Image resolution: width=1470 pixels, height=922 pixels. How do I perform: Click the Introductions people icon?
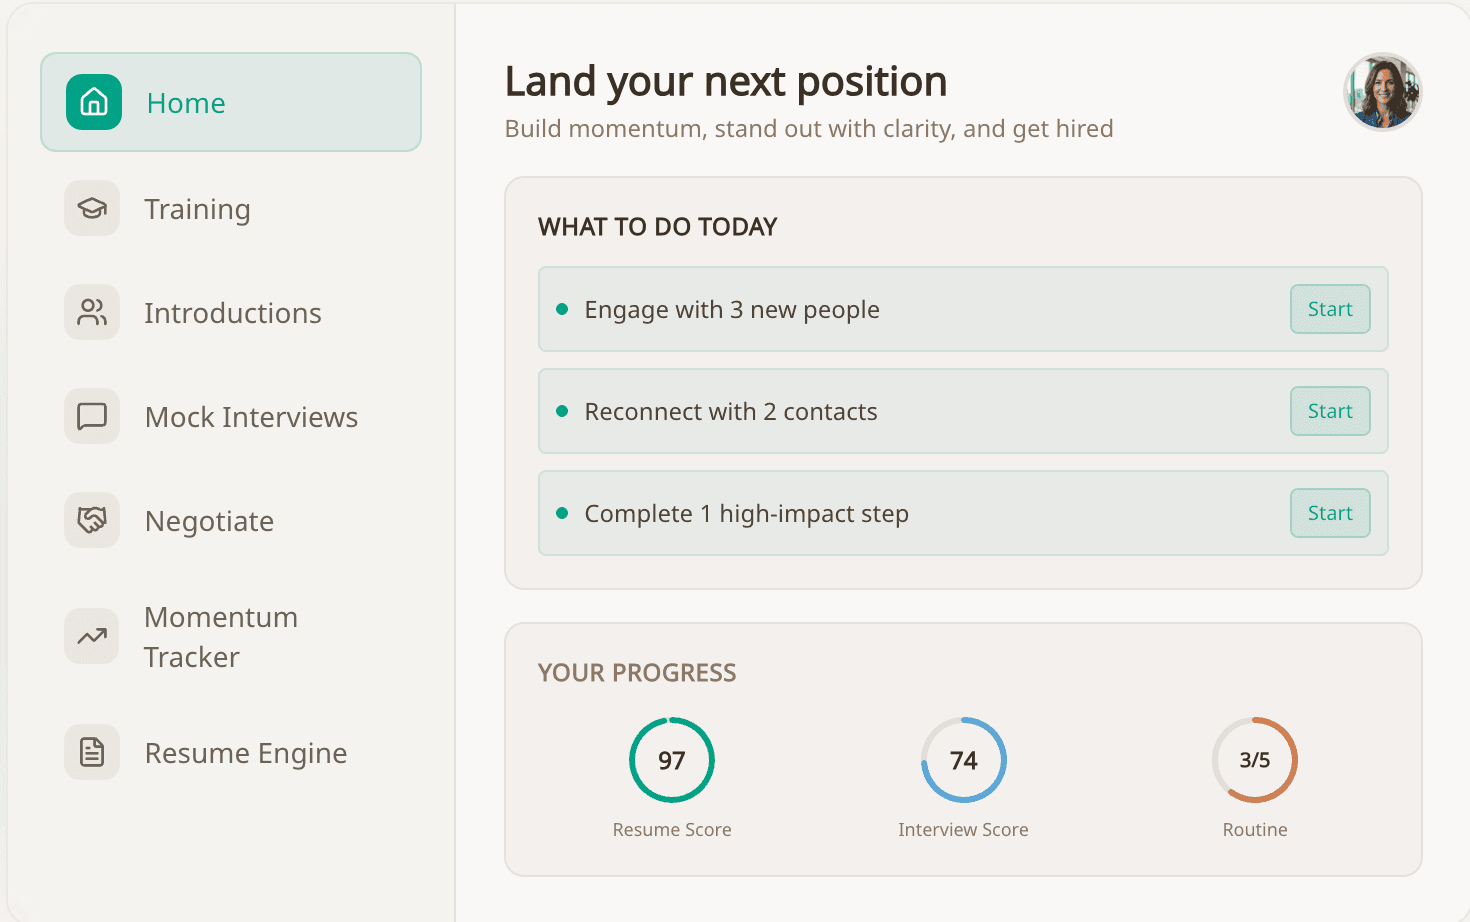coord(92,313)
